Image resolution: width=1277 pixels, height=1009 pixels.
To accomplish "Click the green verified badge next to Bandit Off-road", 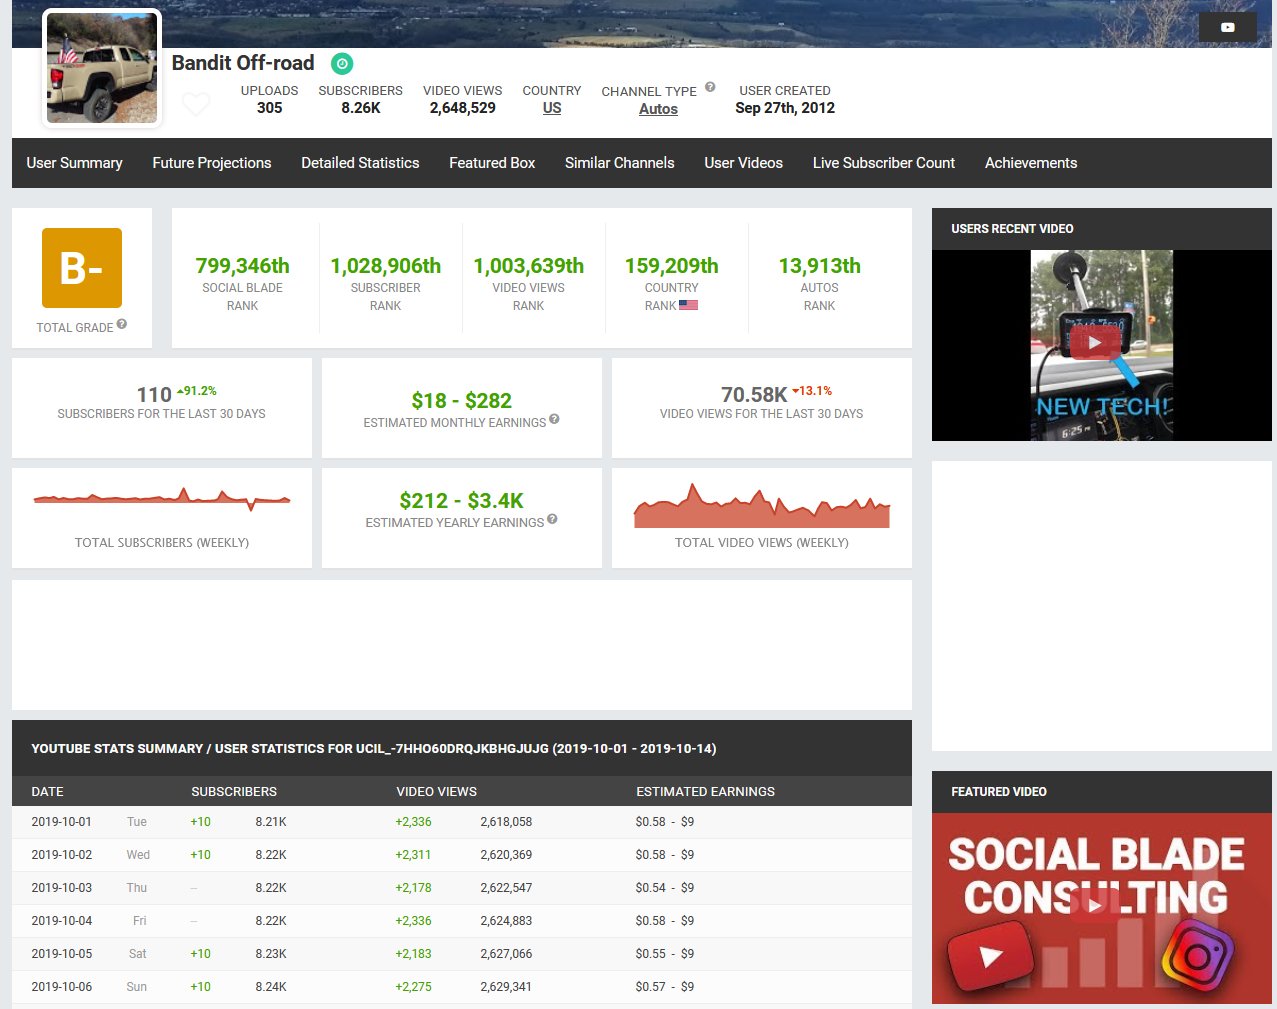I will point(342,64).
